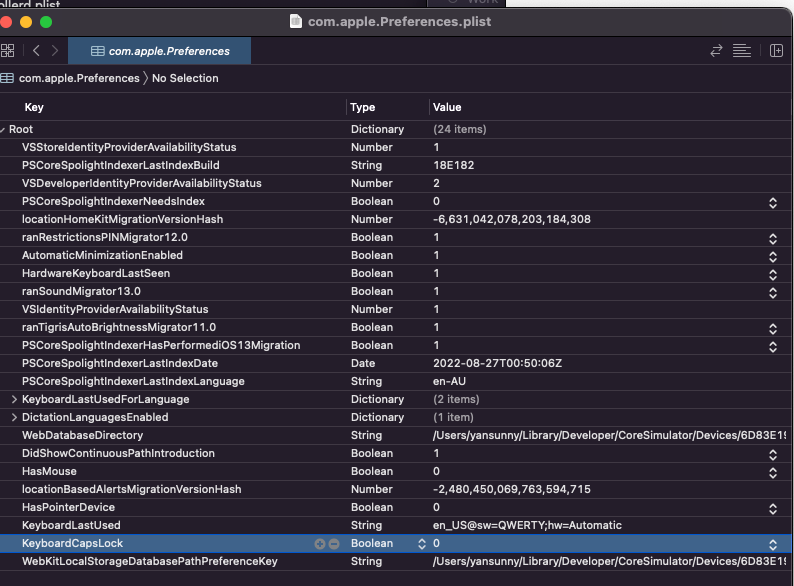Click the com.apple.Preferences breadcrumb
Viewport: 794px width, 586px height.
(79, 78)
